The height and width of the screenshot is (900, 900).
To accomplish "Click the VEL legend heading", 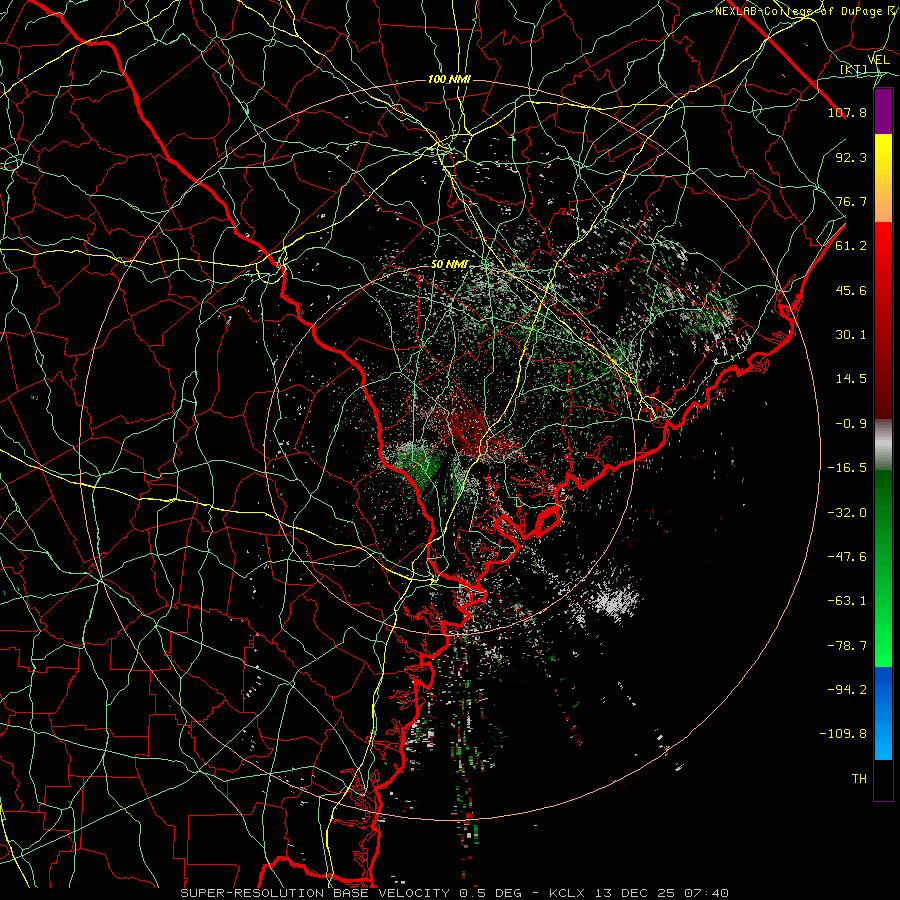I will coord(879,60).
